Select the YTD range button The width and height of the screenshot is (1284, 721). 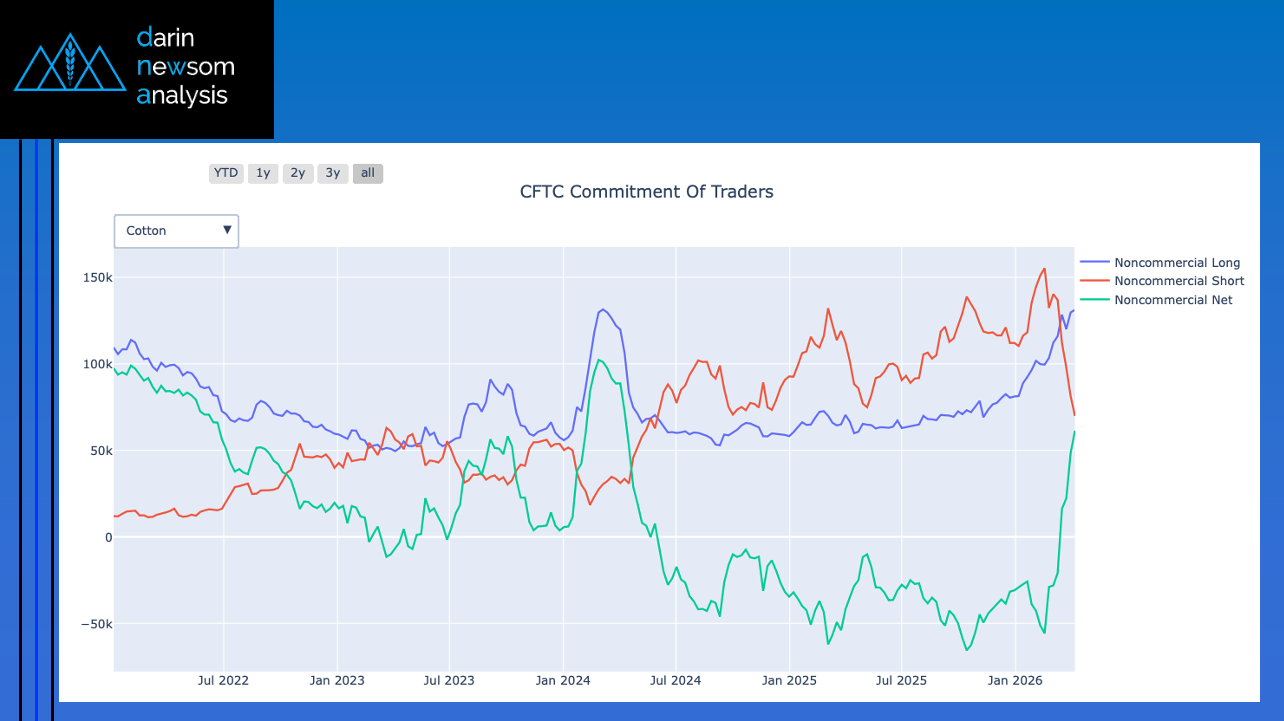[226, 173]
